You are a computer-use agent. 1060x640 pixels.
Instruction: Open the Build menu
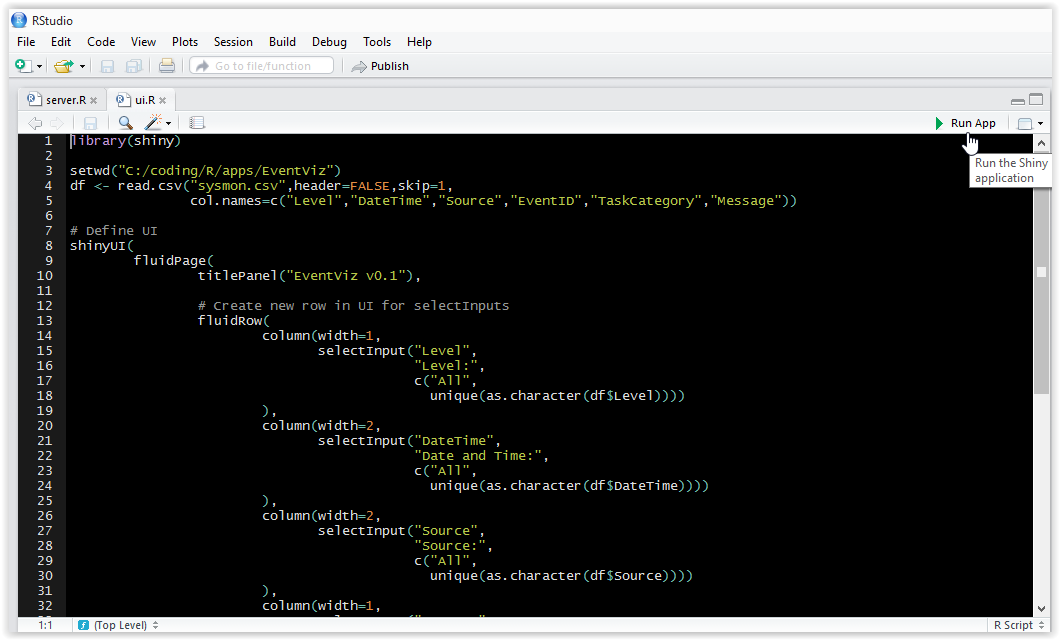283,42
